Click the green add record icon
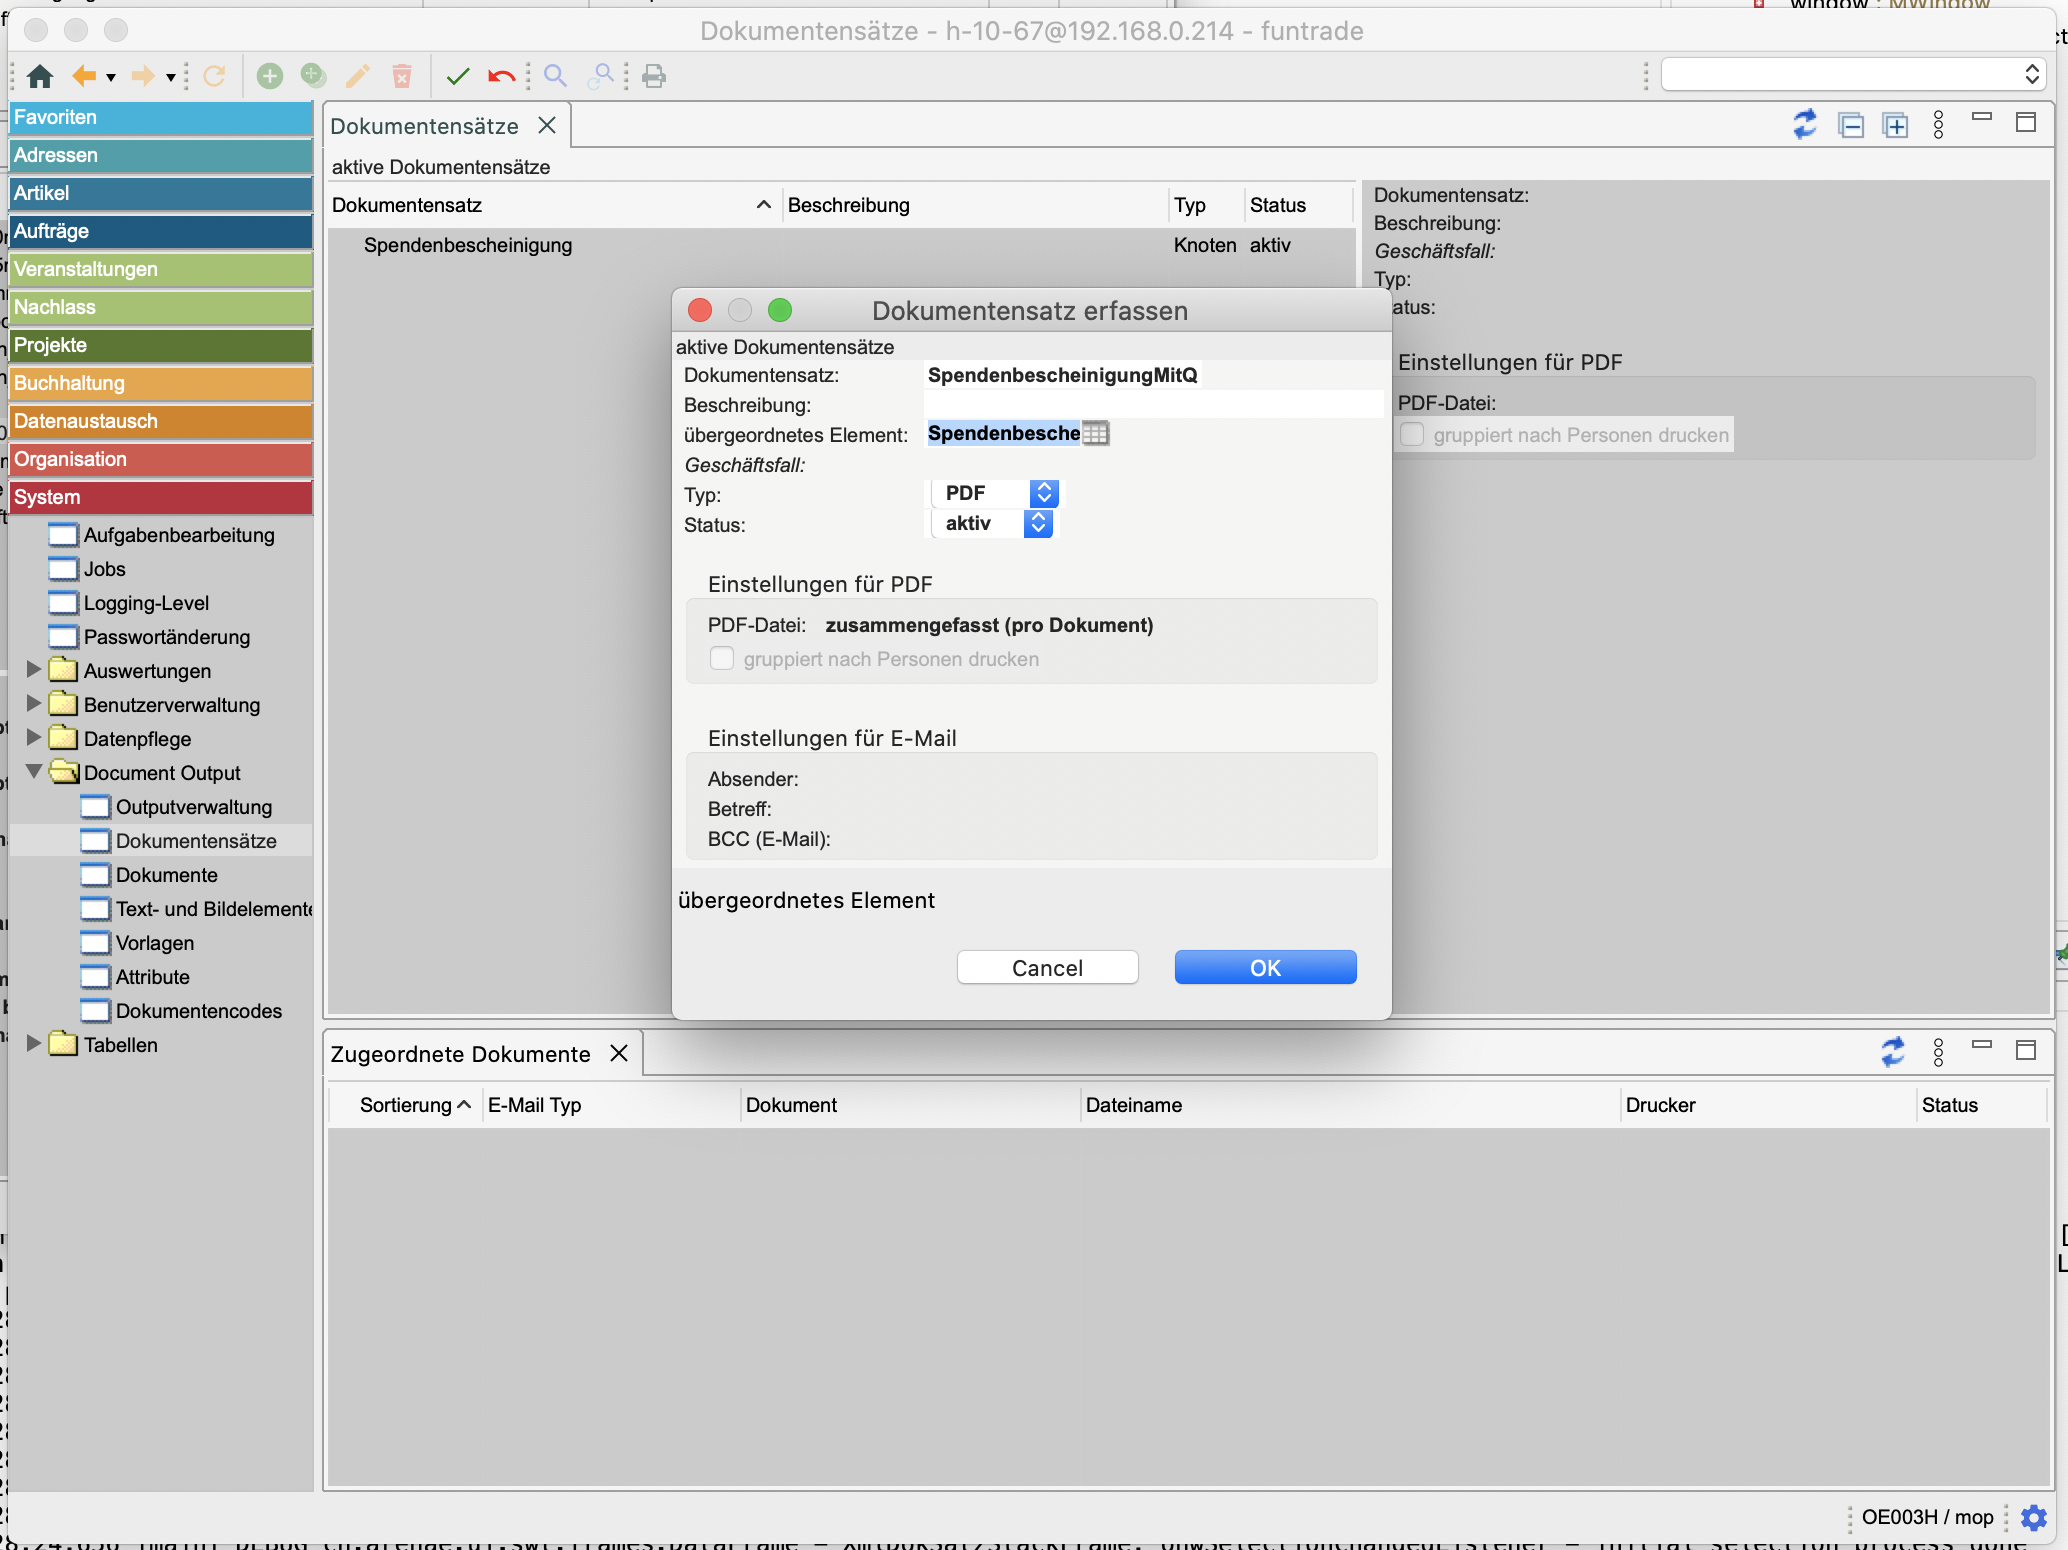Viewport: 2068px width, 1550px height. coord(269,76)
